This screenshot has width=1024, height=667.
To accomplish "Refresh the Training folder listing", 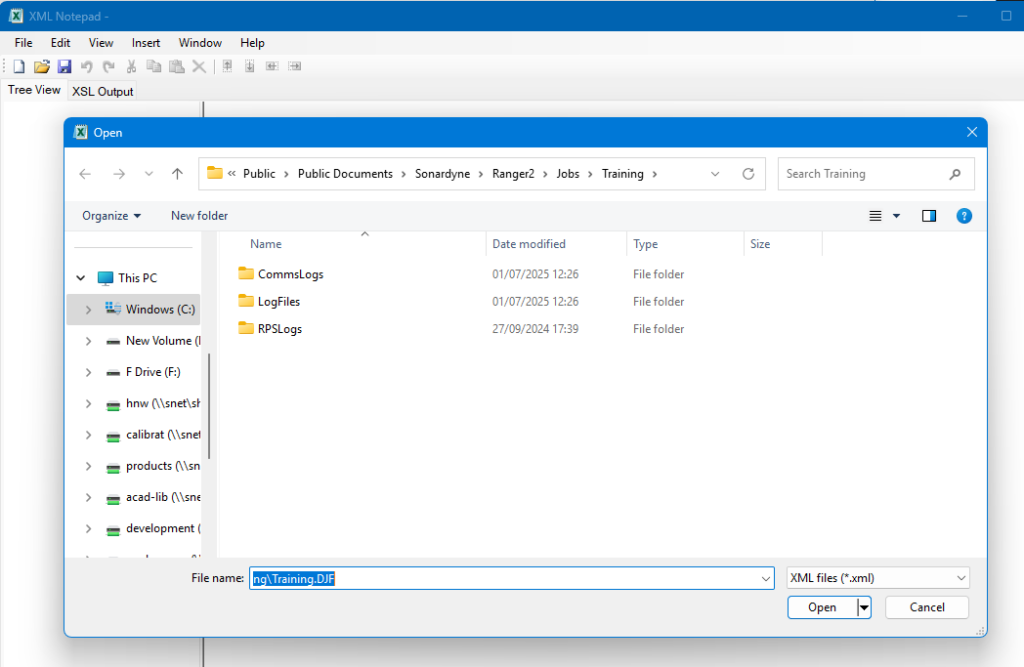I will 748,174.
